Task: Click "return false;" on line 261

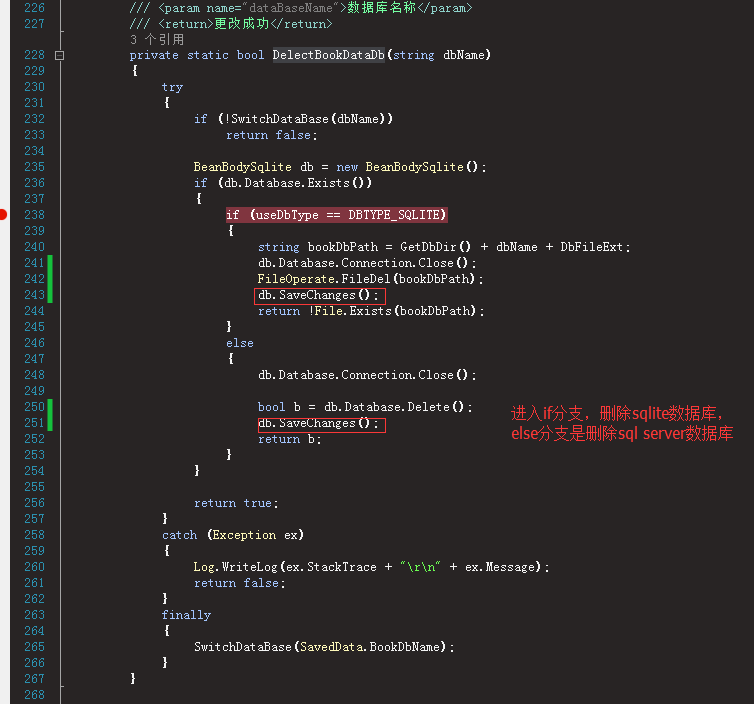Action: (x=239, y=583)
